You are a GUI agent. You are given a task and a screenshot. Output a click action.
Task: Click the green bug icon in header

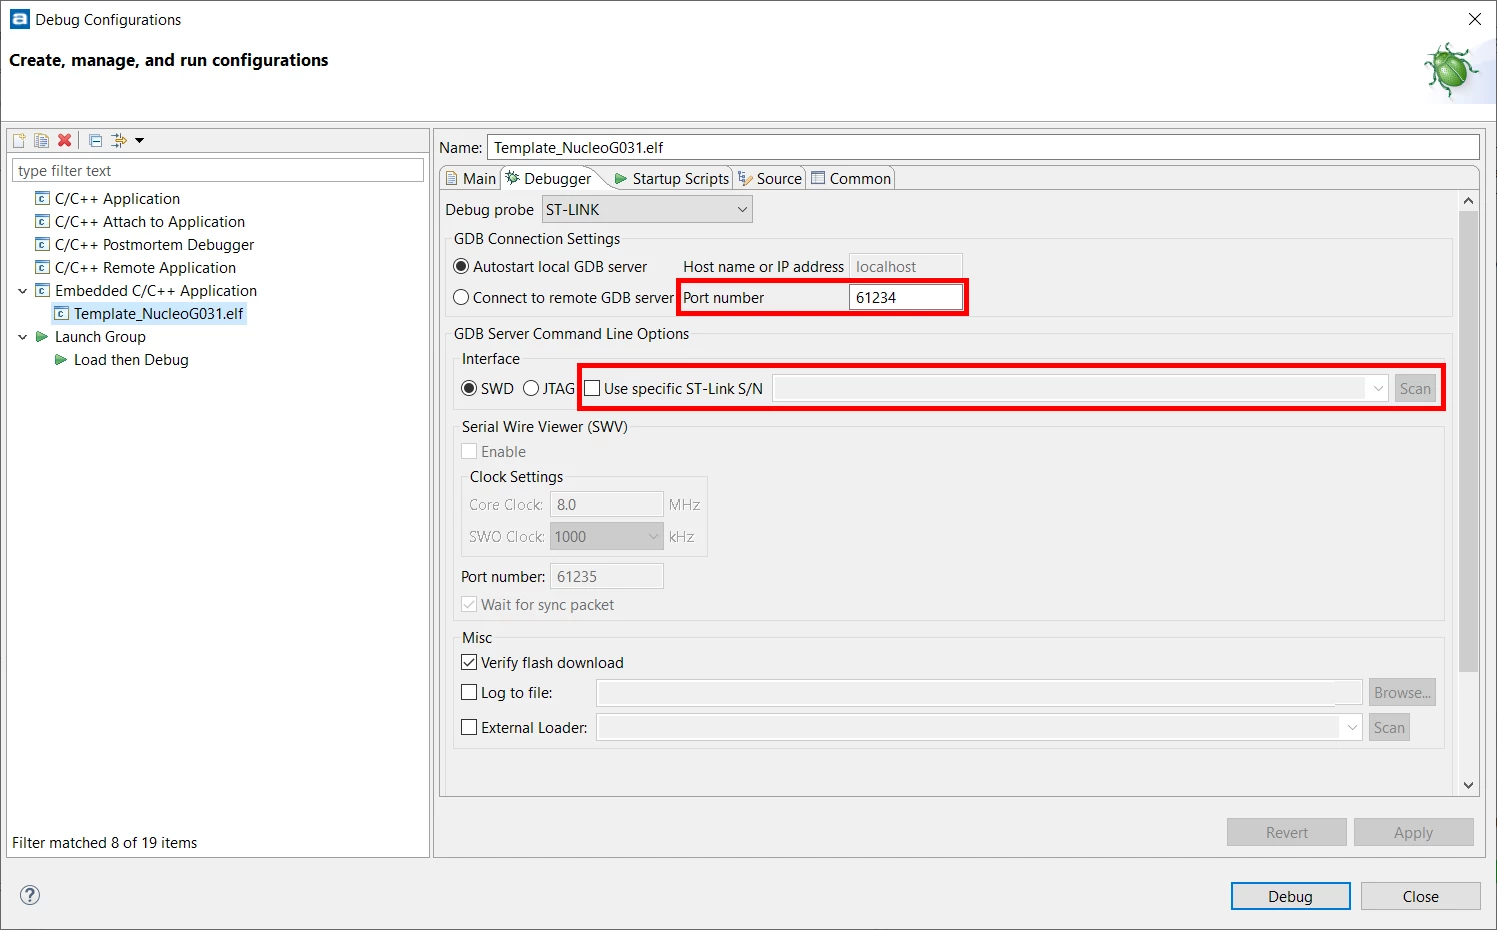pyautogui.click(x=1451, y=70)
